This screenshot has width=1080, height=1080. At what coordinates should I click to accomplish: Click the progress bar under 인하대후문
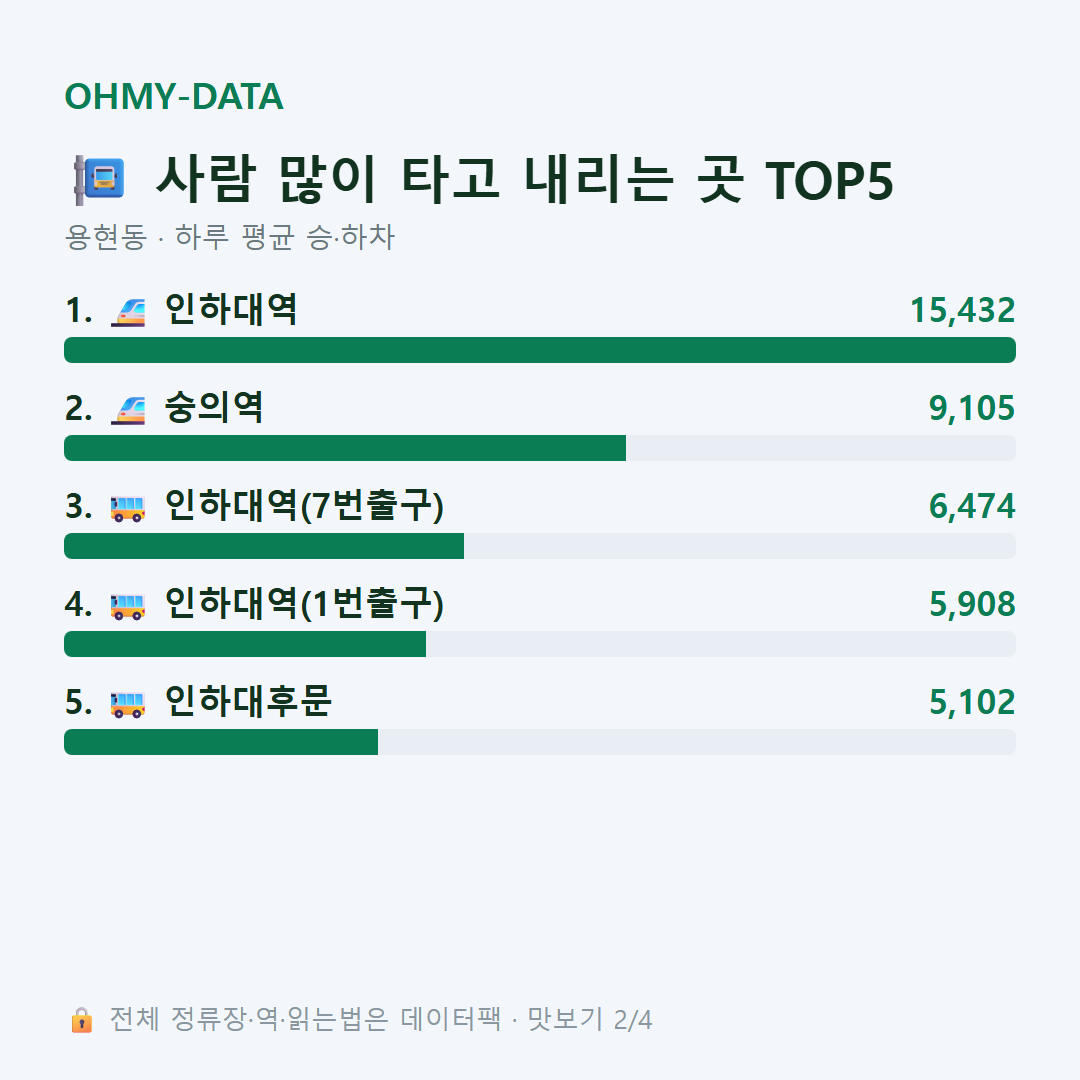(x=540, y=742)
